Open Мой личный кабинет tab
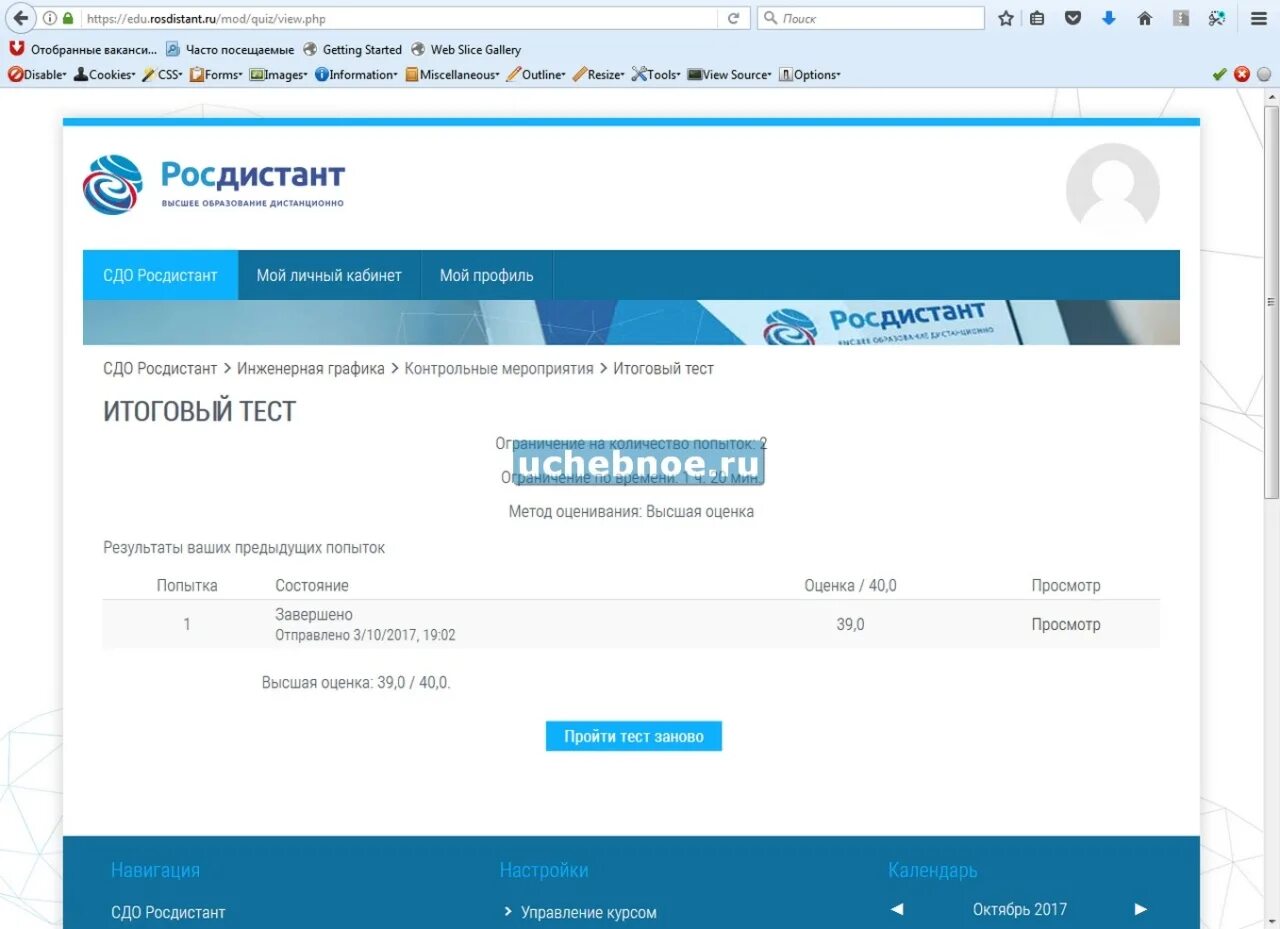The width and height of the screenshot is (1280, 929). 329,275
